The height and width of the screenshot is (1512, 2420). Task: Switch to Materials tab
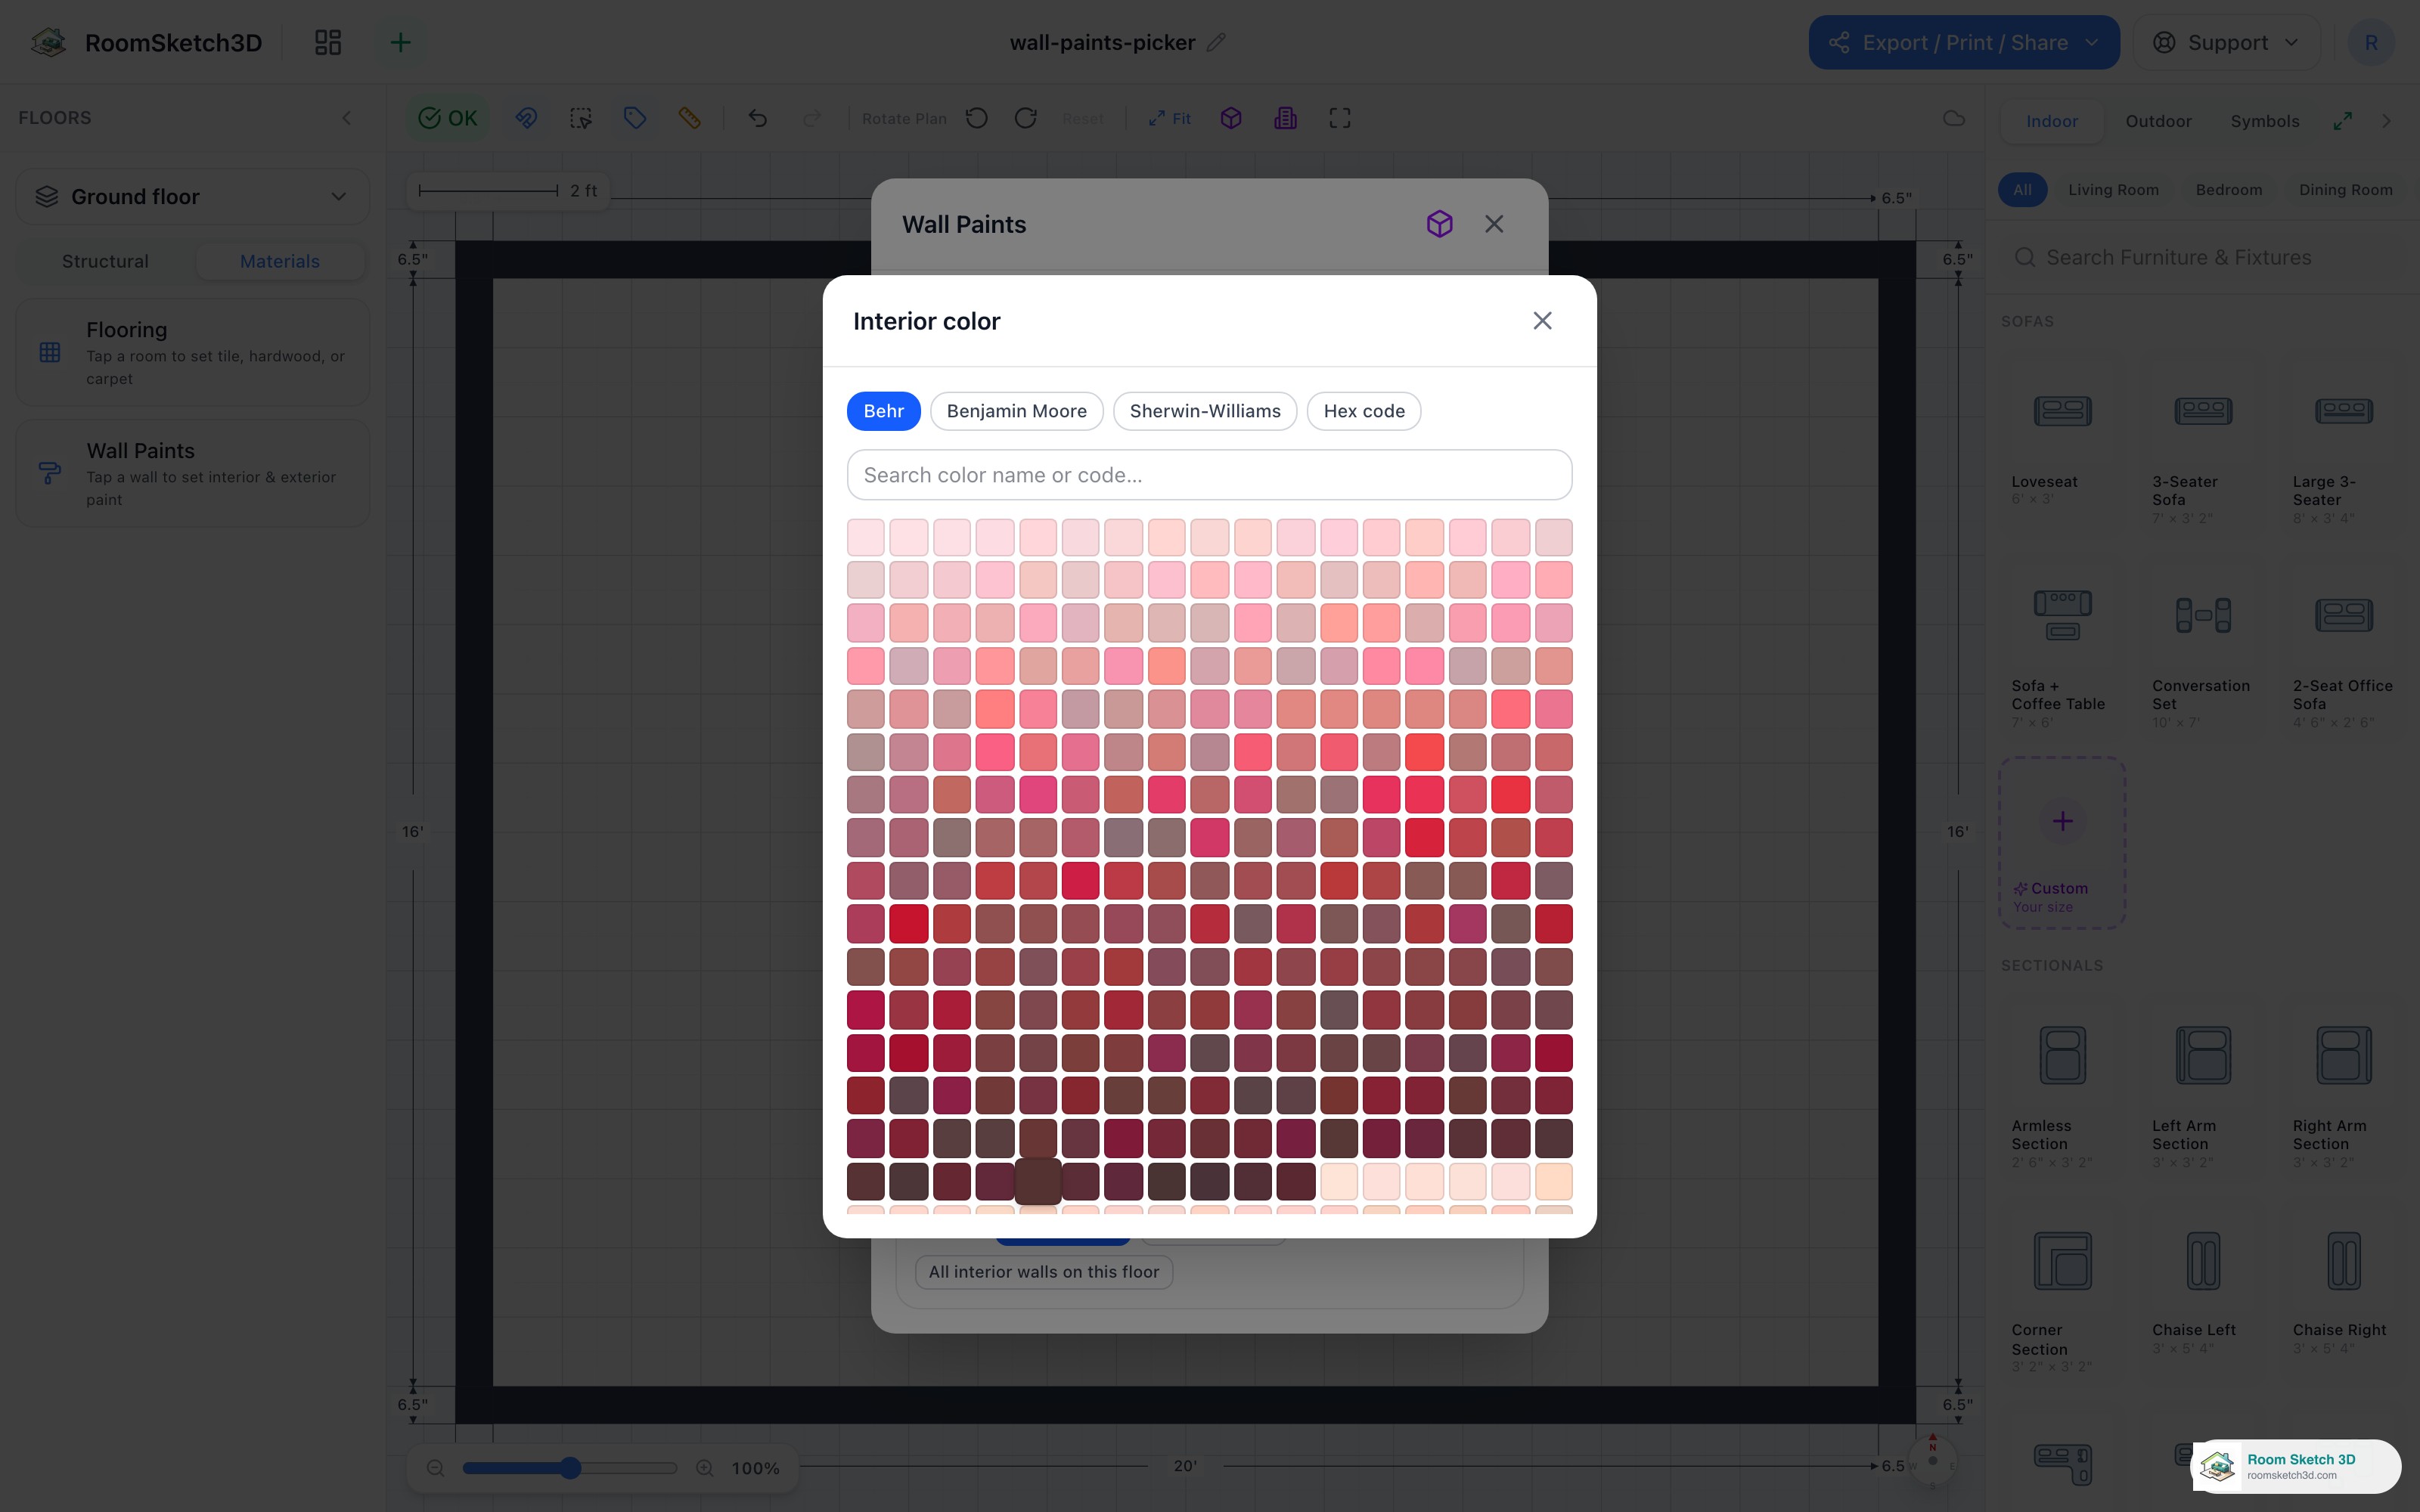click(x=280, y=261)
